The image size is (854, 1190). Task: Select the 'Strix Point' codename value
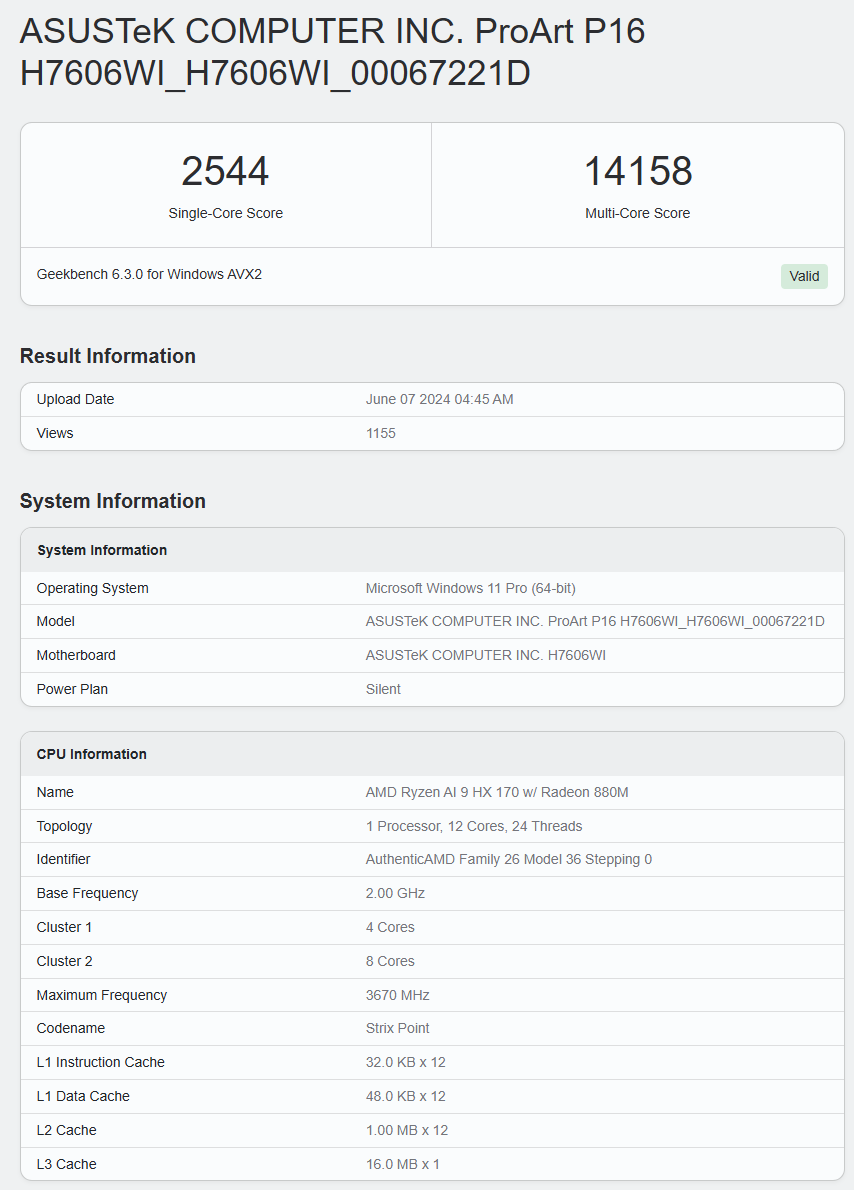[398, 1028]
